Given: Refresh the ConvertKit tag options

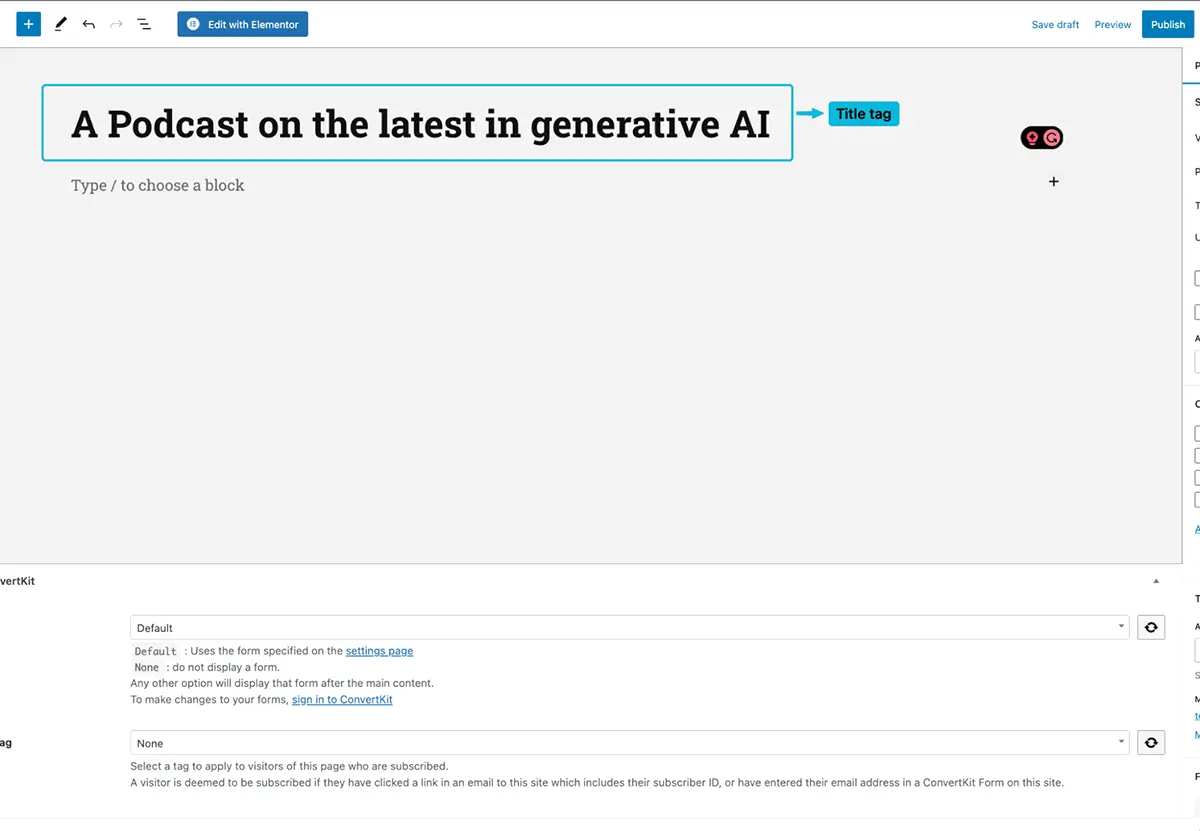Looking at the screenshot, I should 1151,742.
